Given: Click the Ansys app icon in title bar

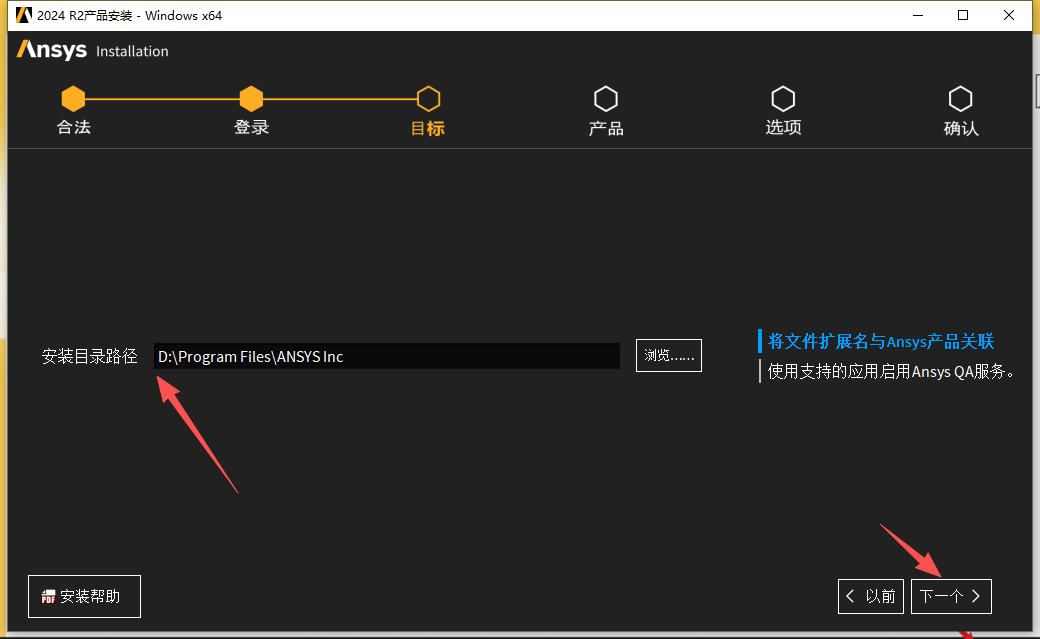Looking at the screenshot, I should tap(23, 15).
